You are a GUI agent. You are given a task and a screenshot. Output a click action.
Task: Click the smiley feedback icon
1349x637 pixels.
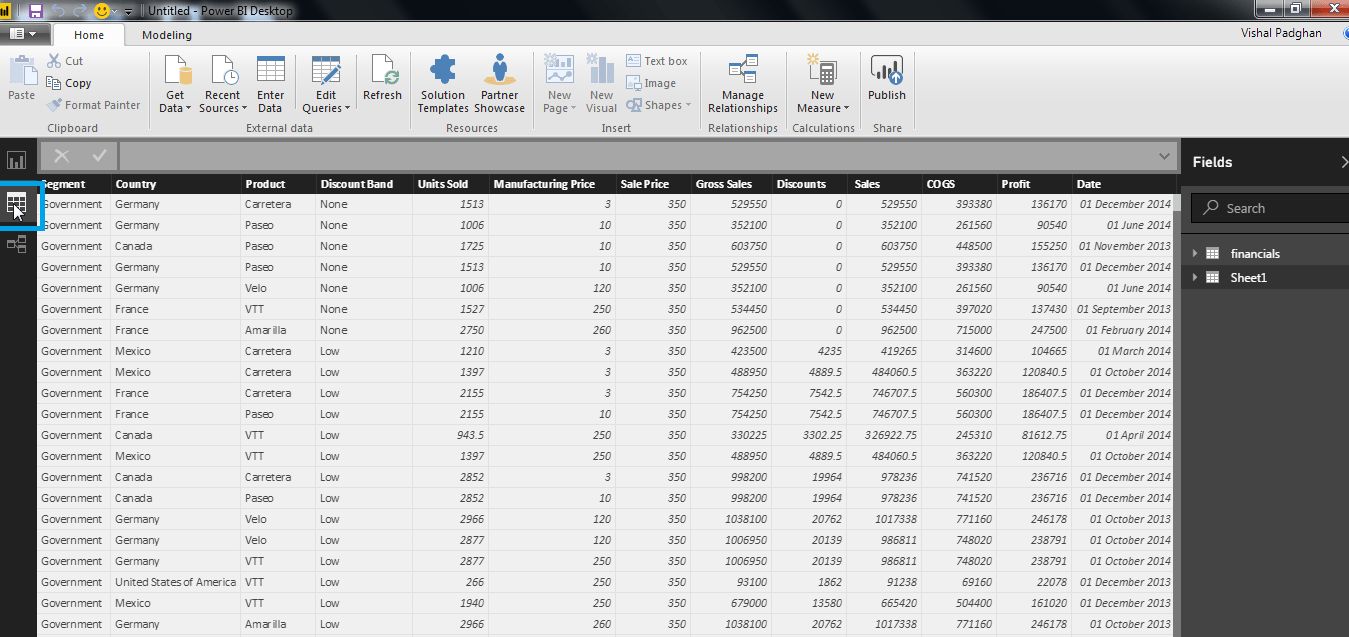pyautogui.click(x=102, y=11)
